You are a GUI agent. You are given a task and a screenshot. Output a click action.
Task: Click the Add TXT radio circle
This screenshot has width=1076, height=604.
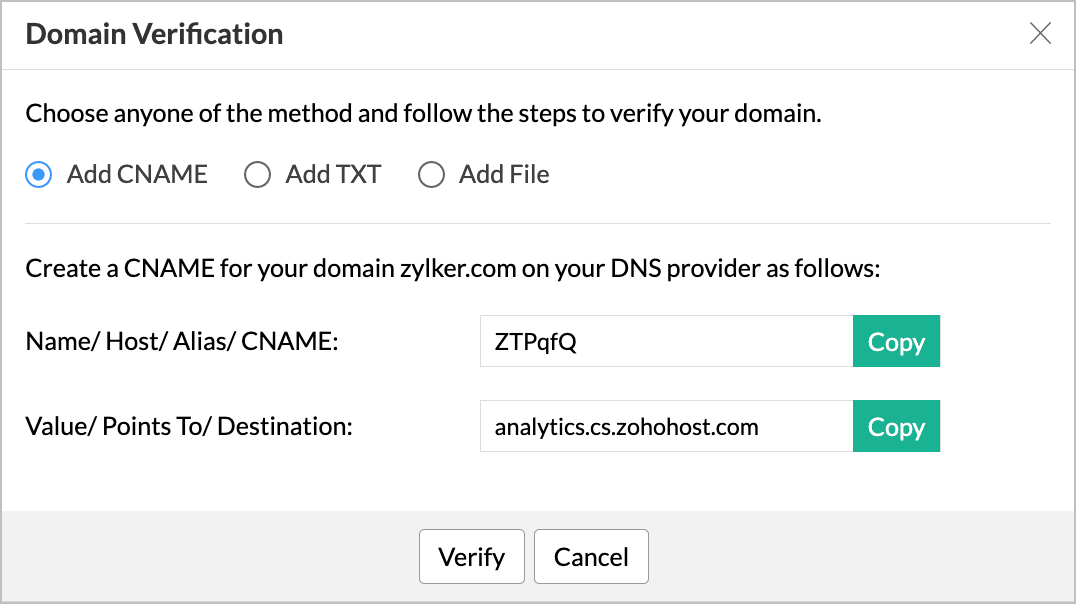point(257,174)
